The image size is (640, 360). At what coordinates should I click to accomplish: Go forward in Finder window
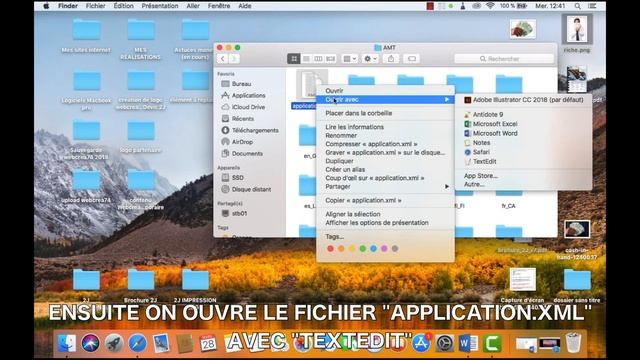click(234, 59)
